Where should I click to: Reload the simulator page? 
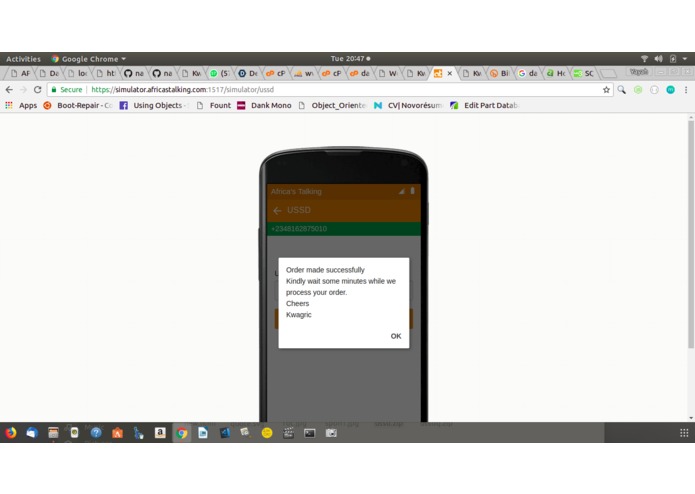point(38,89)
